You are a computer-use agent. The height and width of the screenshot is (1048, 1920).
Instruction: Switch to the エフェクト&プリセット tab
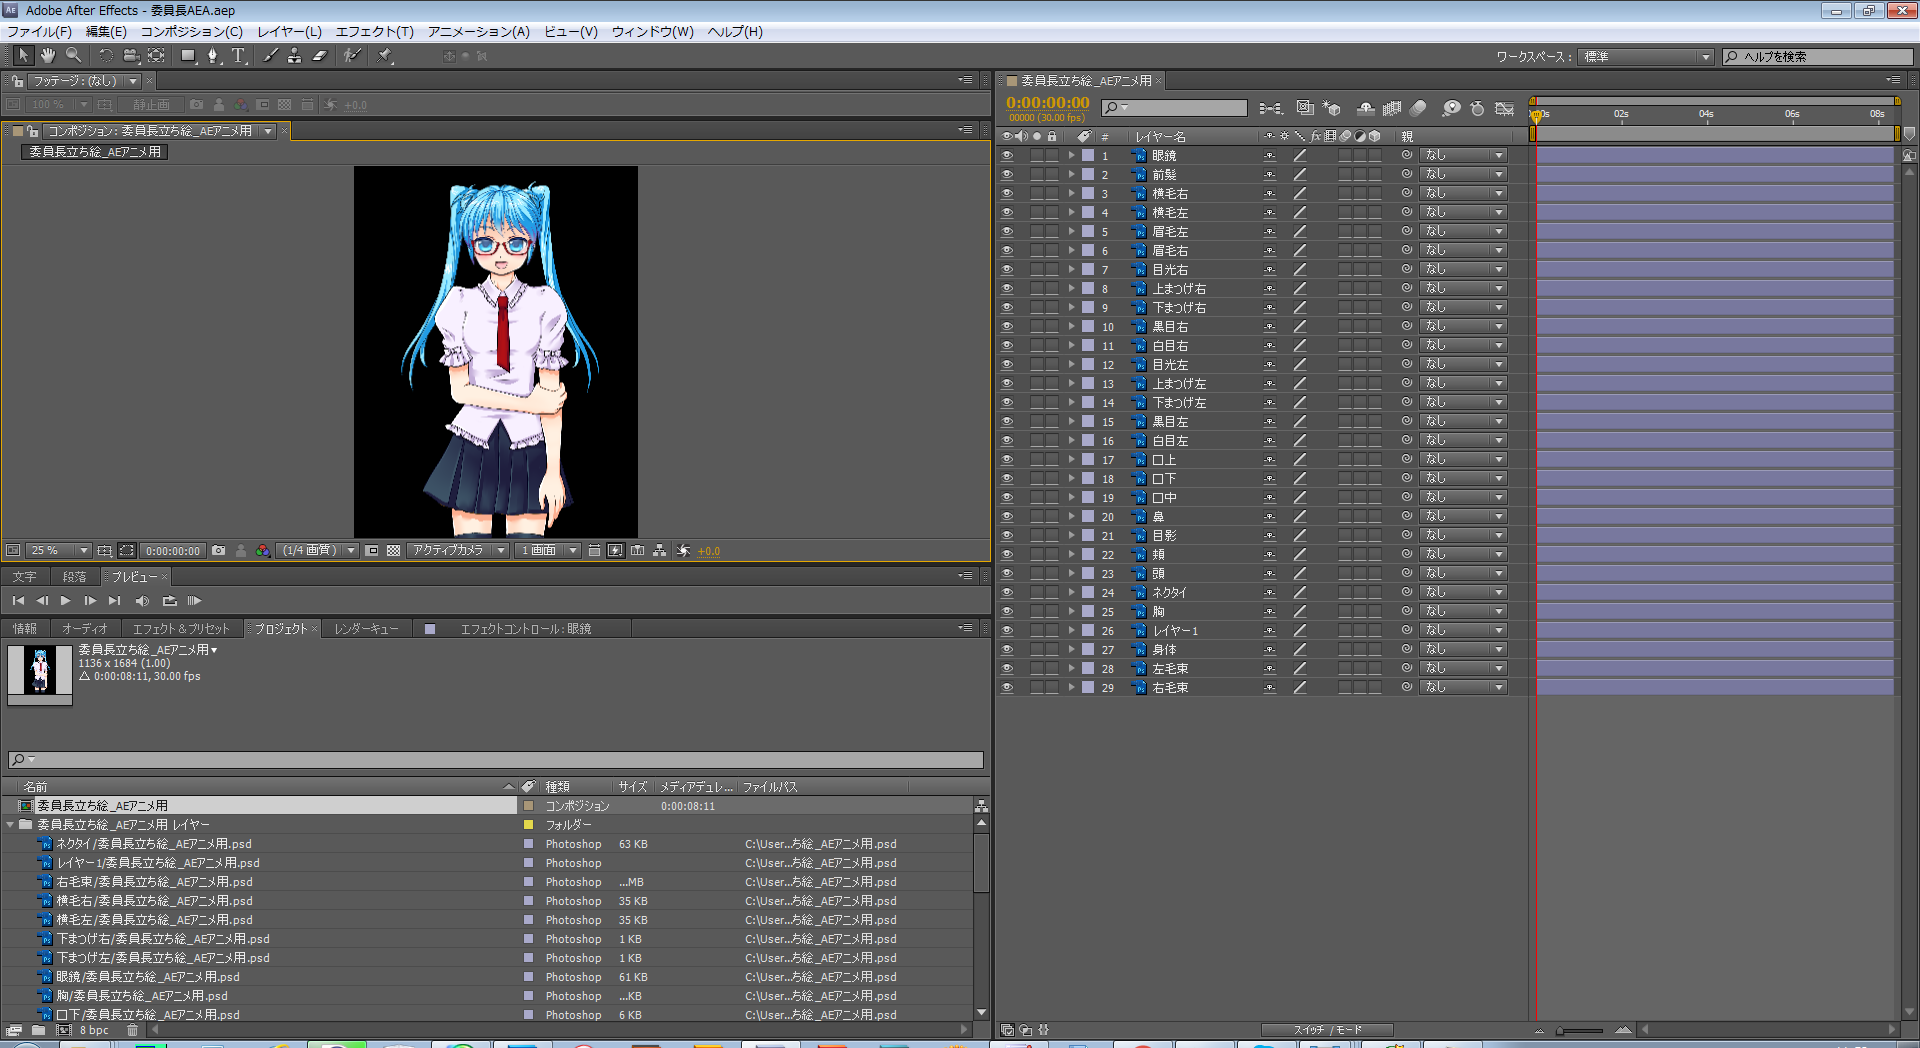pos(181,629)
